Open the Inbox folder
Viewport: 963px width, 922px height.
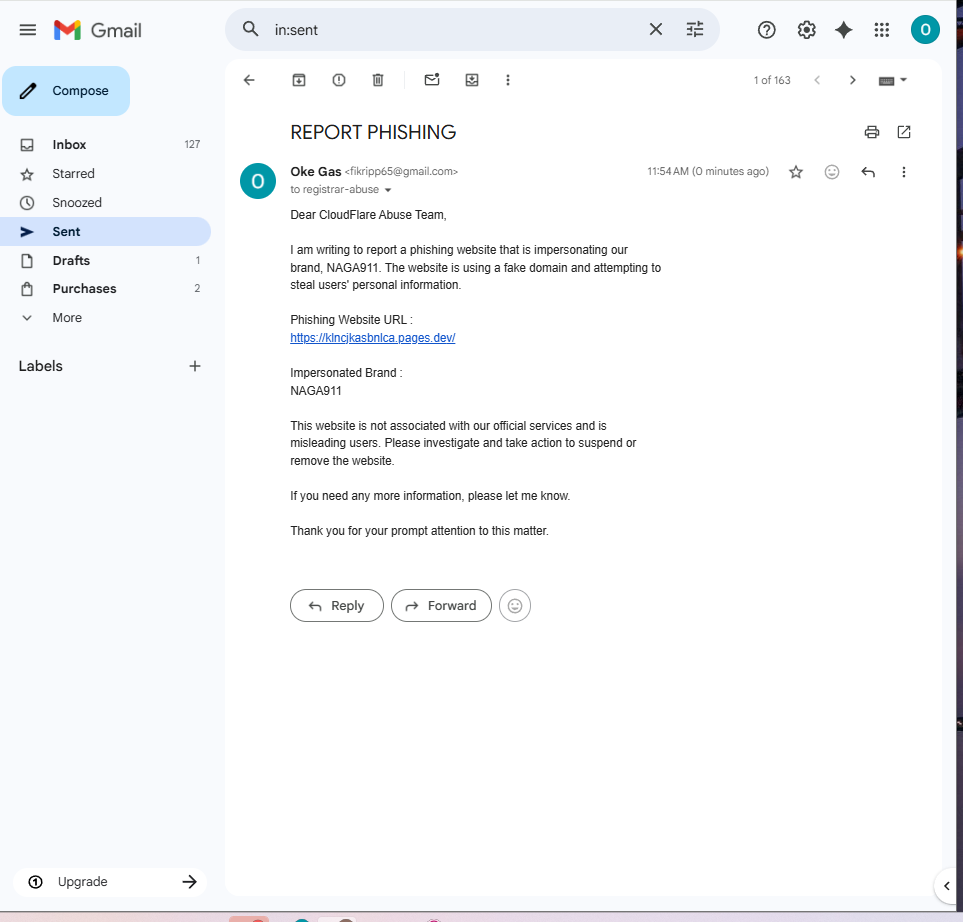pos(106,144)
